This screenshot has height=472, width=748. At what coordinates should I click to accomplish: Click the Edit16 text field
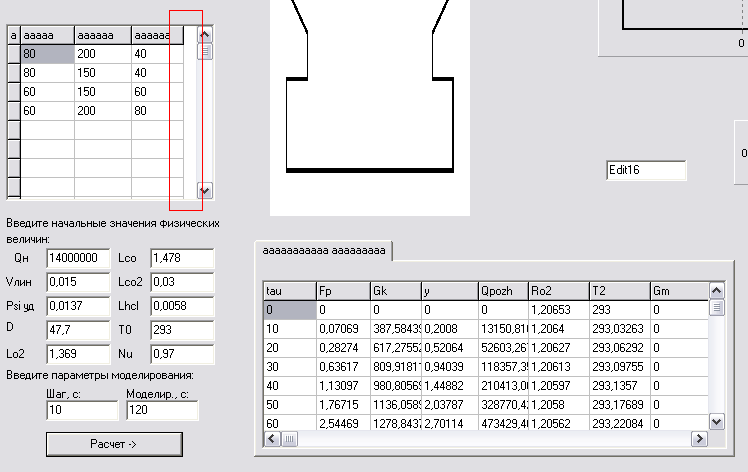pos(646,171)
